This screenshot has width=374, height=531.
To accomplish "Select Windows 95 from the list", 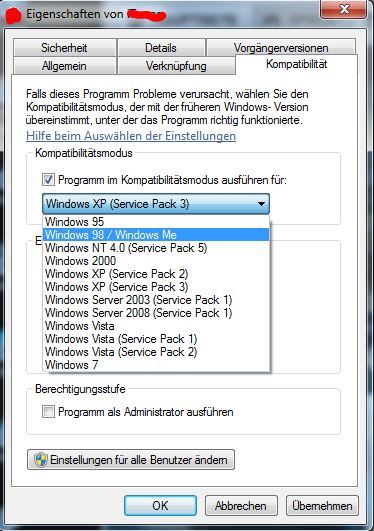I will 156,222.
